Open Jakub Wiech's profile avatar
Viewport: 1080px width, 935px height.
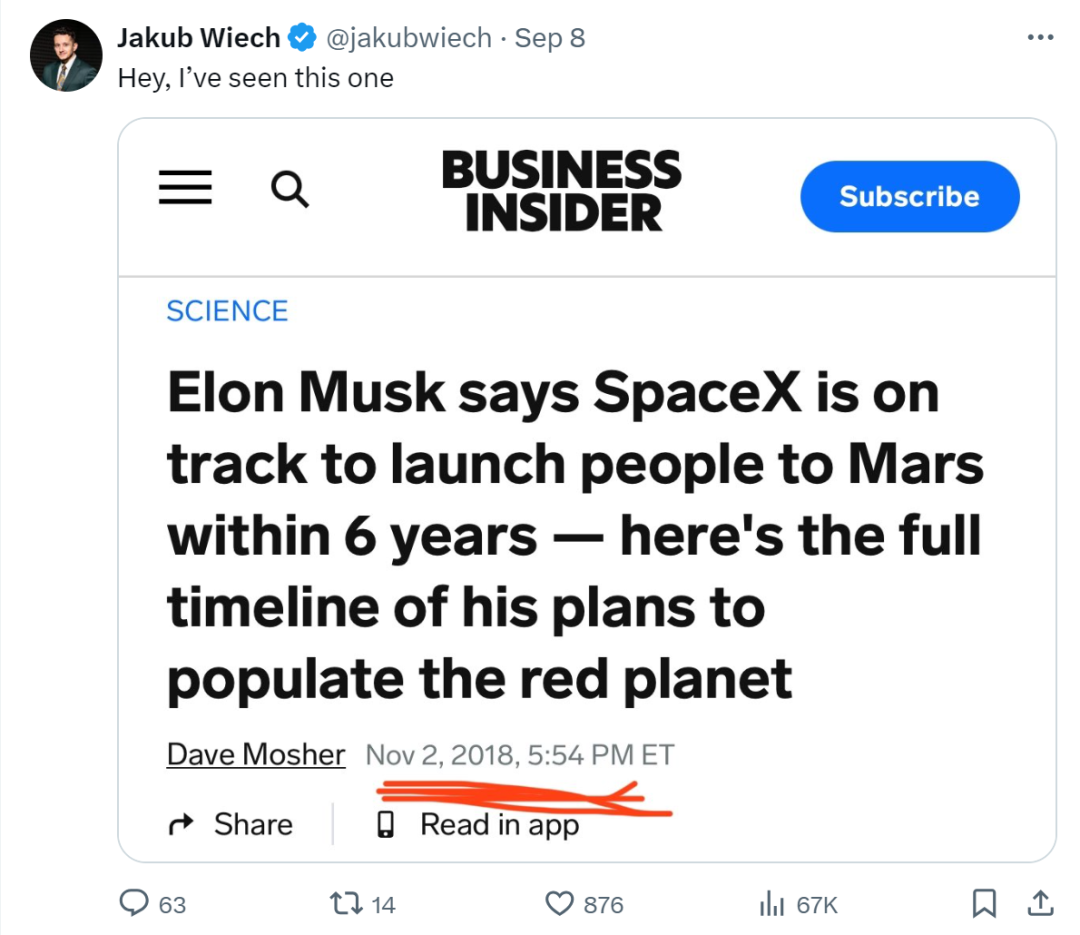click(65, 55)
